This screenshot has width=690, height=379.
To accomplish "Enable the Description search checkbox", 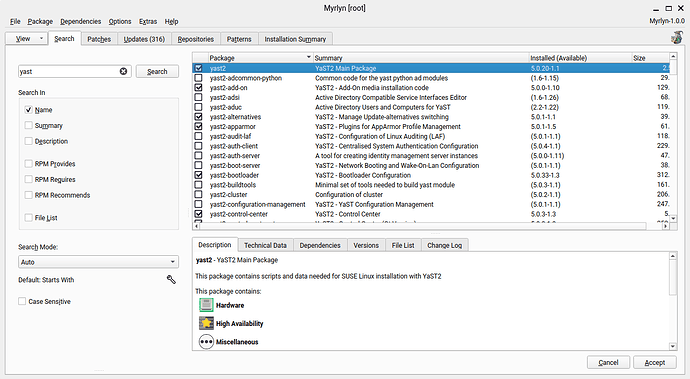I will (x=29, y=141).
